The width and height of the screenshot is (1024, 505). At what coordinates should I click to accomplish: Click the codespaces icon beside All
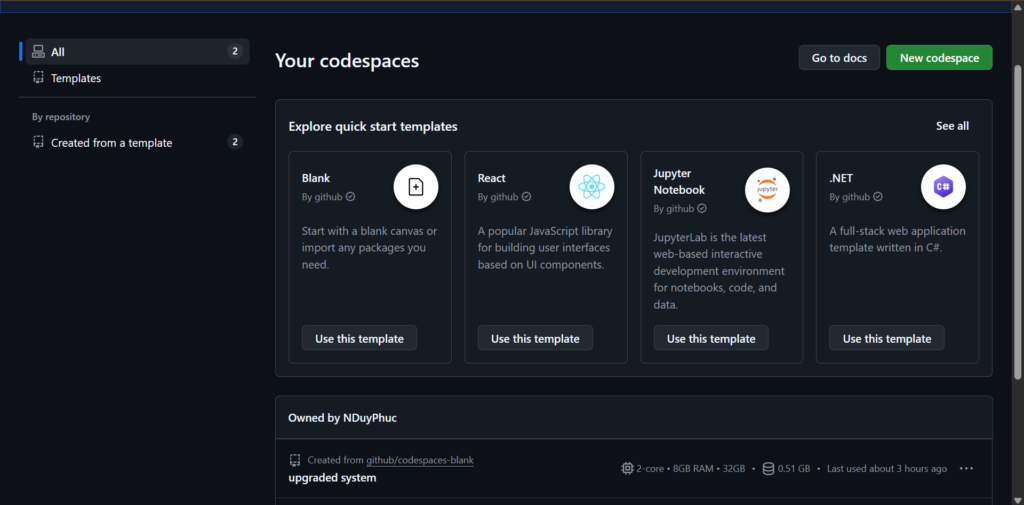38,52
